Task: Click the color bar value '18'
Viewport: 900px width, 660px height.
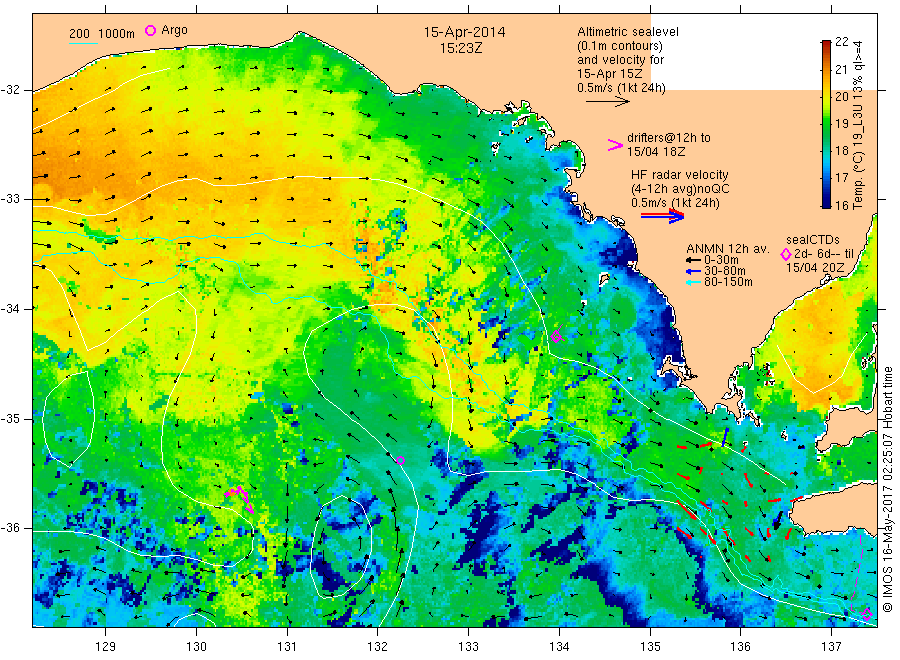Action: [x=841, y=150]
